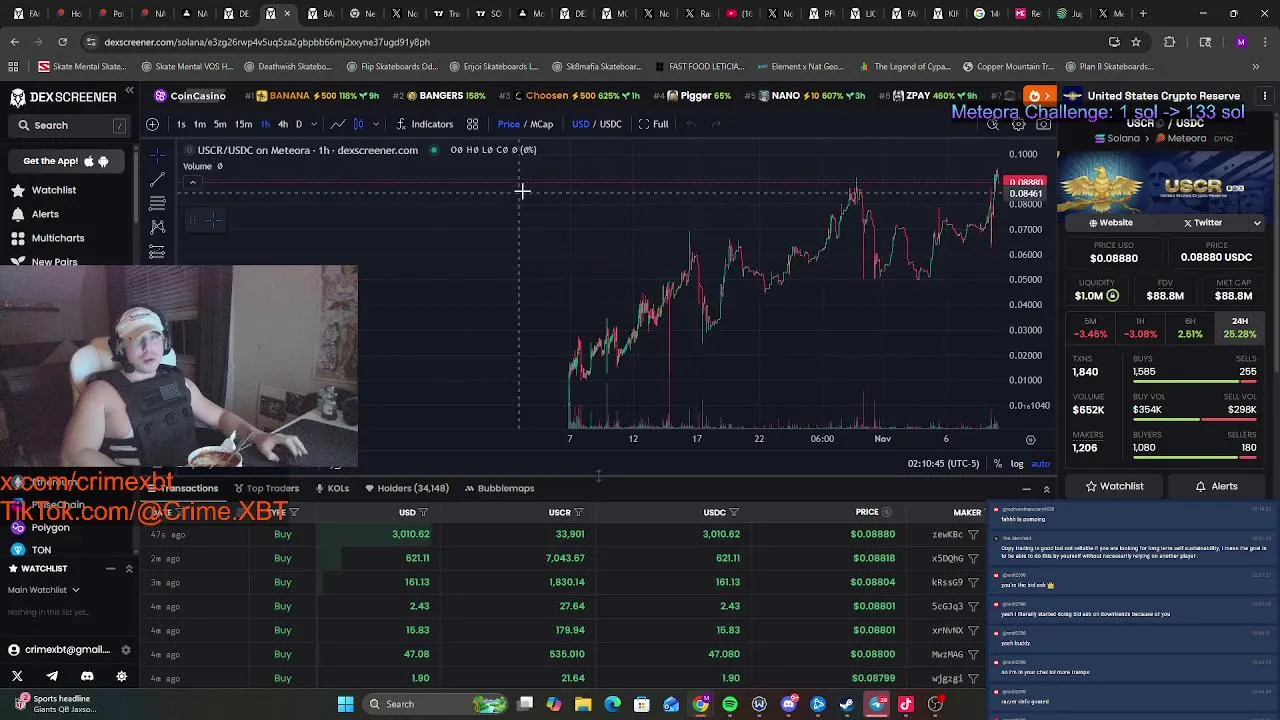Open the Main Watchlist dropdown
Screen dimensions: 1280x720
point(44,590)
